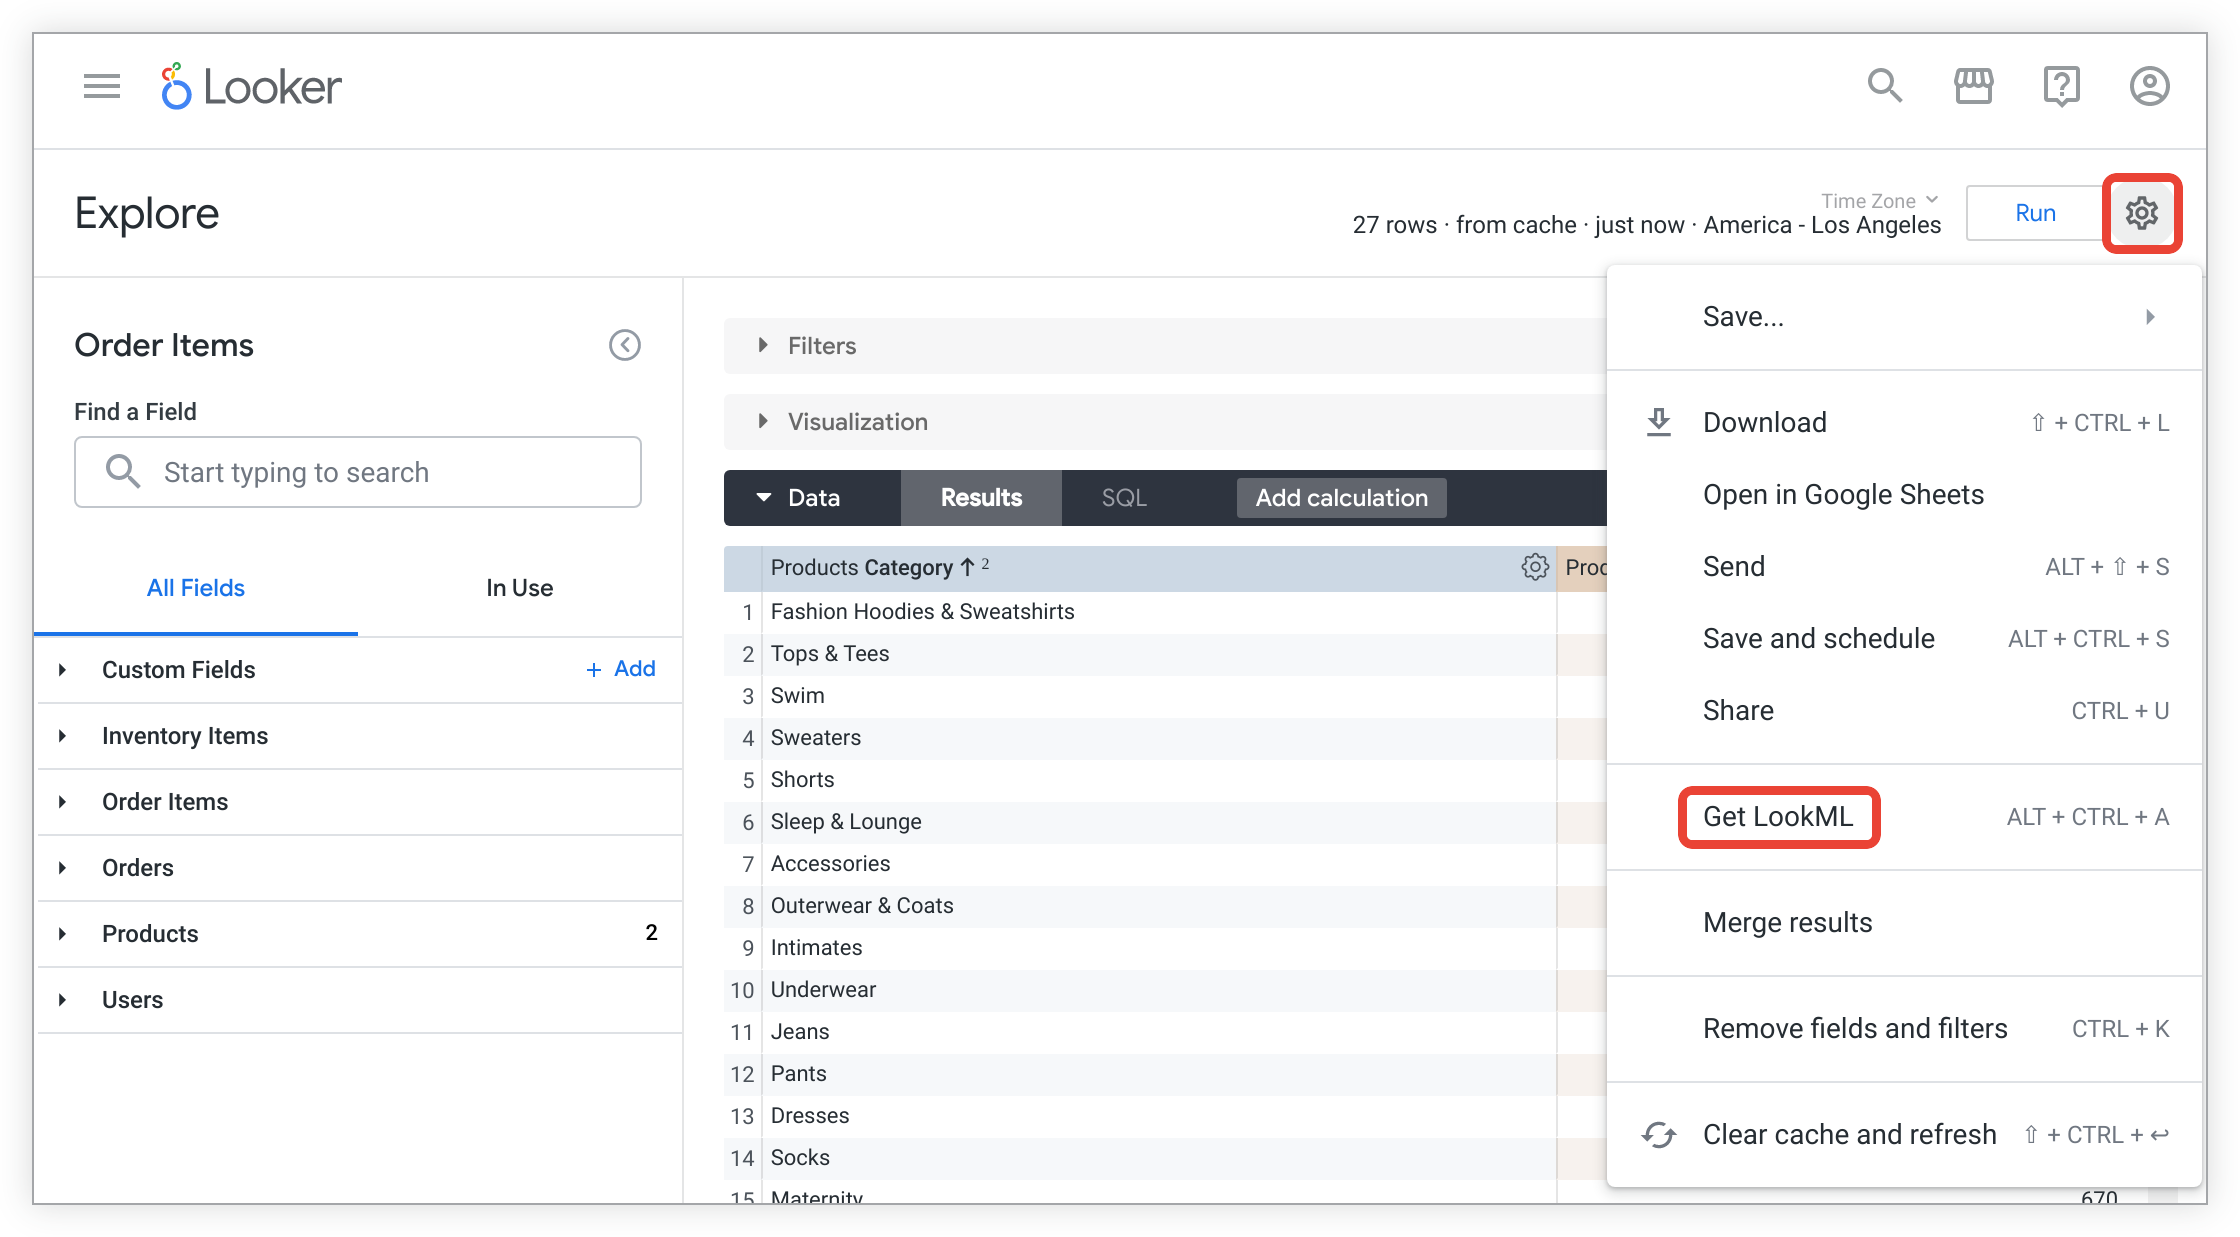Click the Run button
This screenshot has width=2240, height=1237.
2035,213
